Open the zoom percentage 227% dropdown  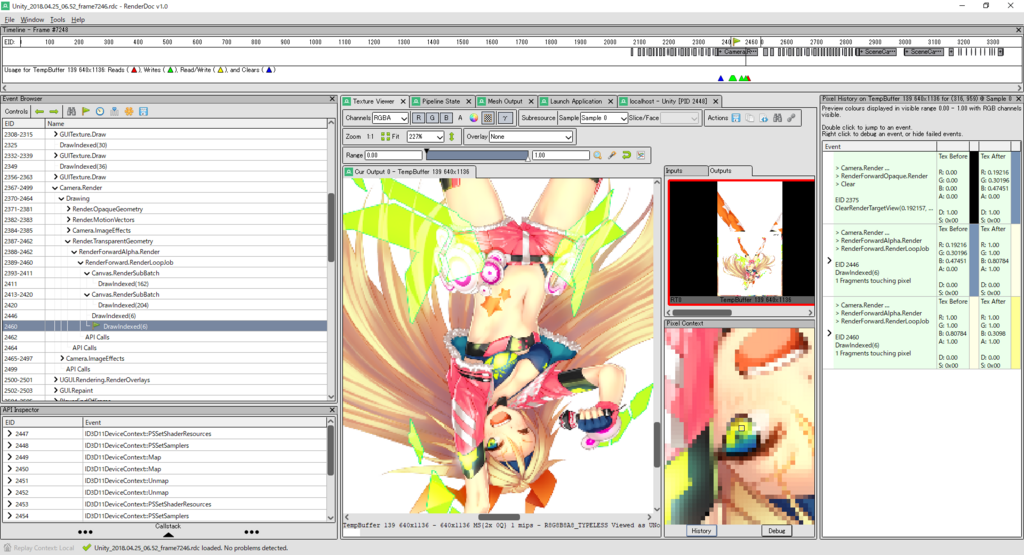click(x=425, y=137)
